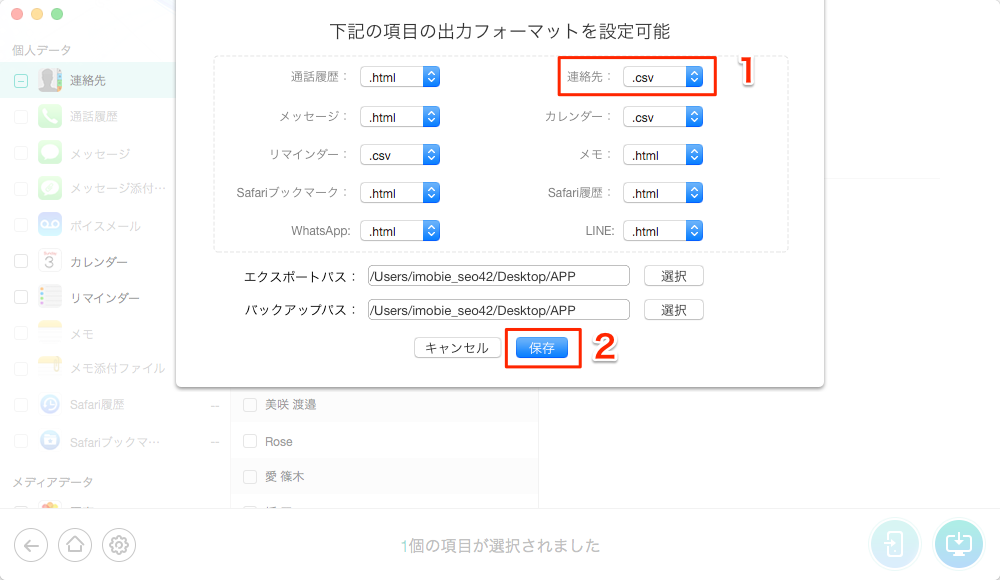Screen dimensions: 1000x580
Task: Open the メッセージ format dropdown
Action: (x=400, y=117)
